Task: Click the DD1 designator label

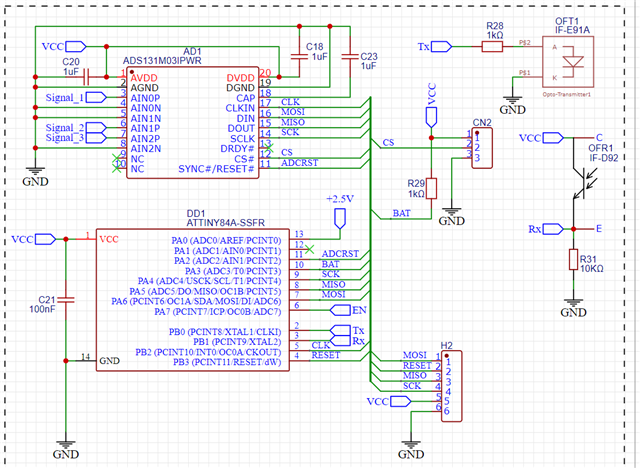Action: click(196, 214)
